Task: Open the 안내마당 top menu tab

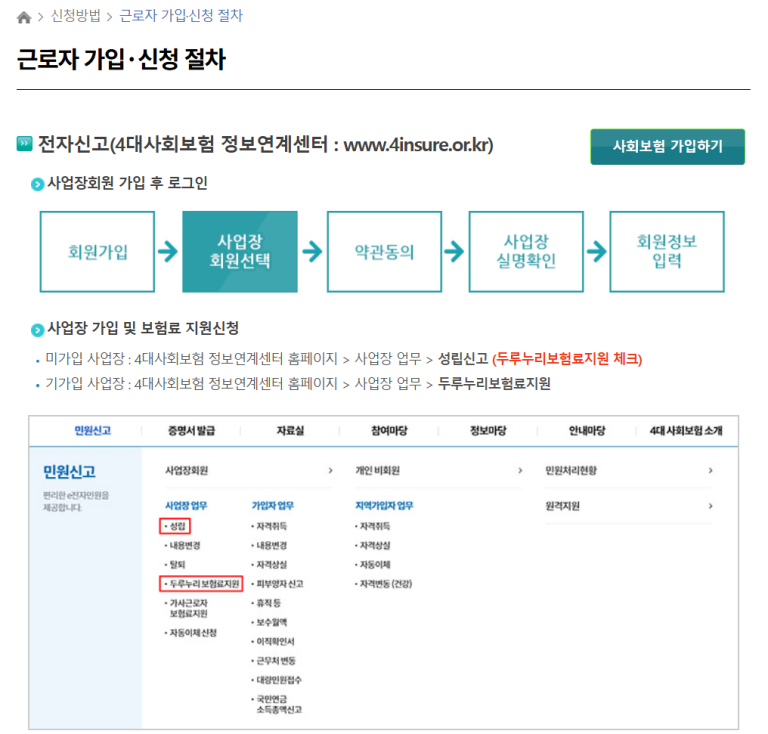Action: pos(587,430)
